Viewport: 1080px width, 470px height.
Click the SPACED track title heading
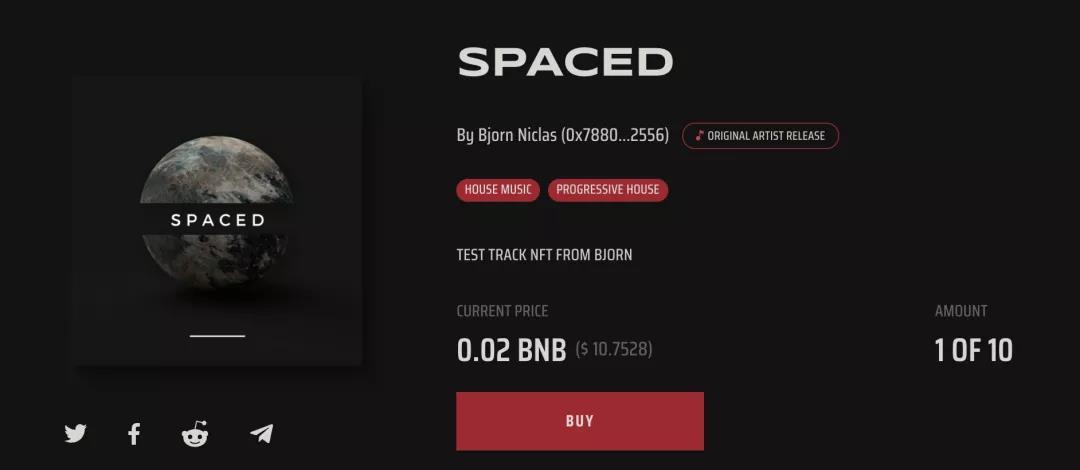[x=565, y=63]
